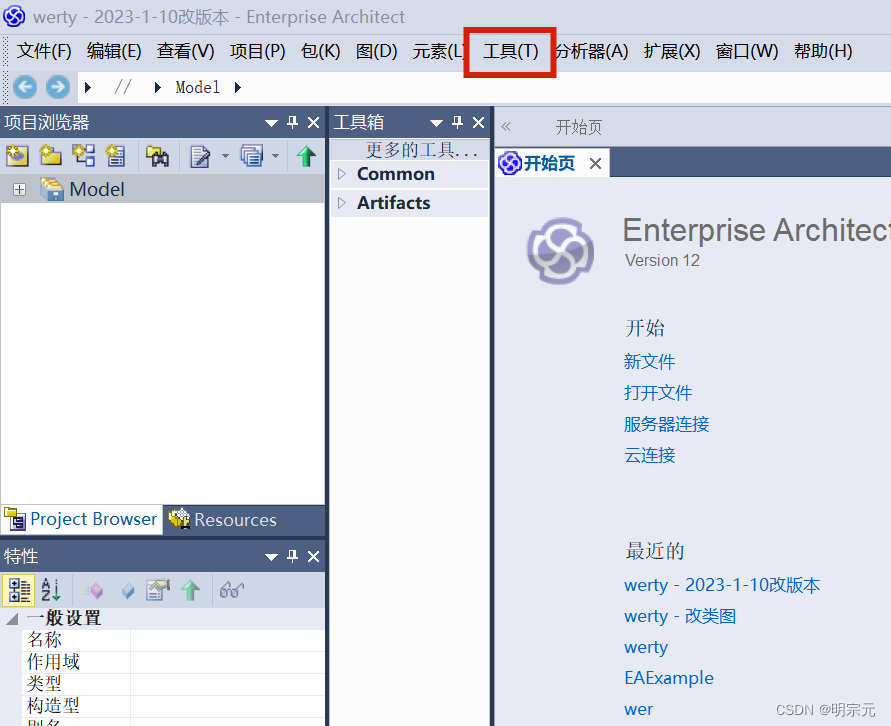Open the 工具(T) menu
The height and width of the screenshot is (726, 891).
[510, 51]
